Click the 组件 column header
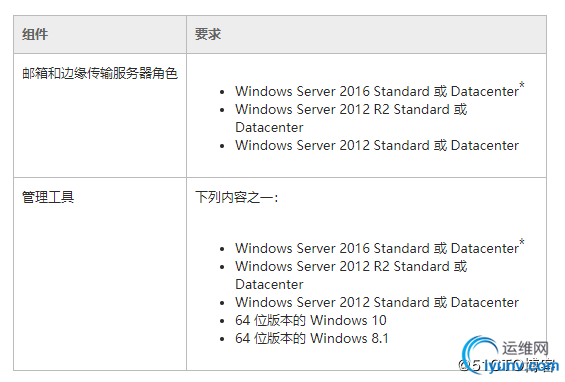Viewport: 565px width, 382px height. (35, 35)
